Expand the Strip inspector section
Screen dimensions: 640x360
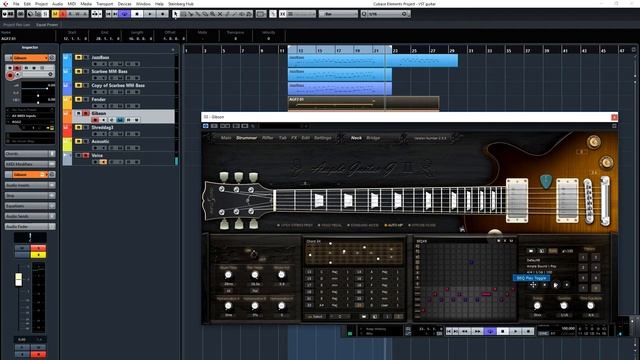pos(30,196)
